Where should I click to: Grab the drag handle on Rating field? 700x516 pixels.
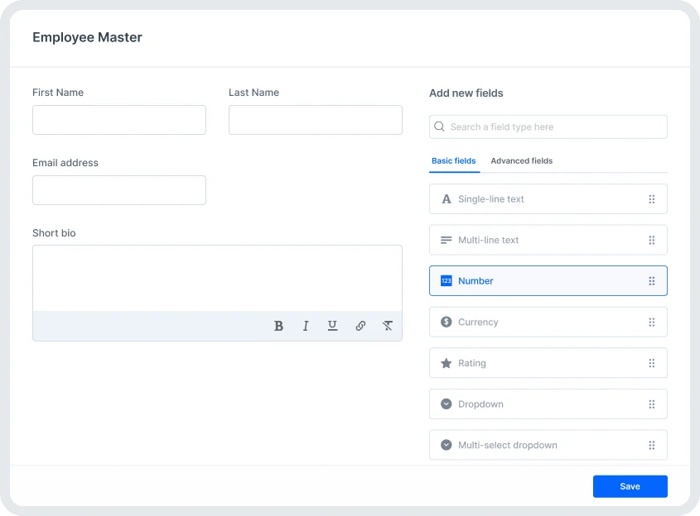652,363
